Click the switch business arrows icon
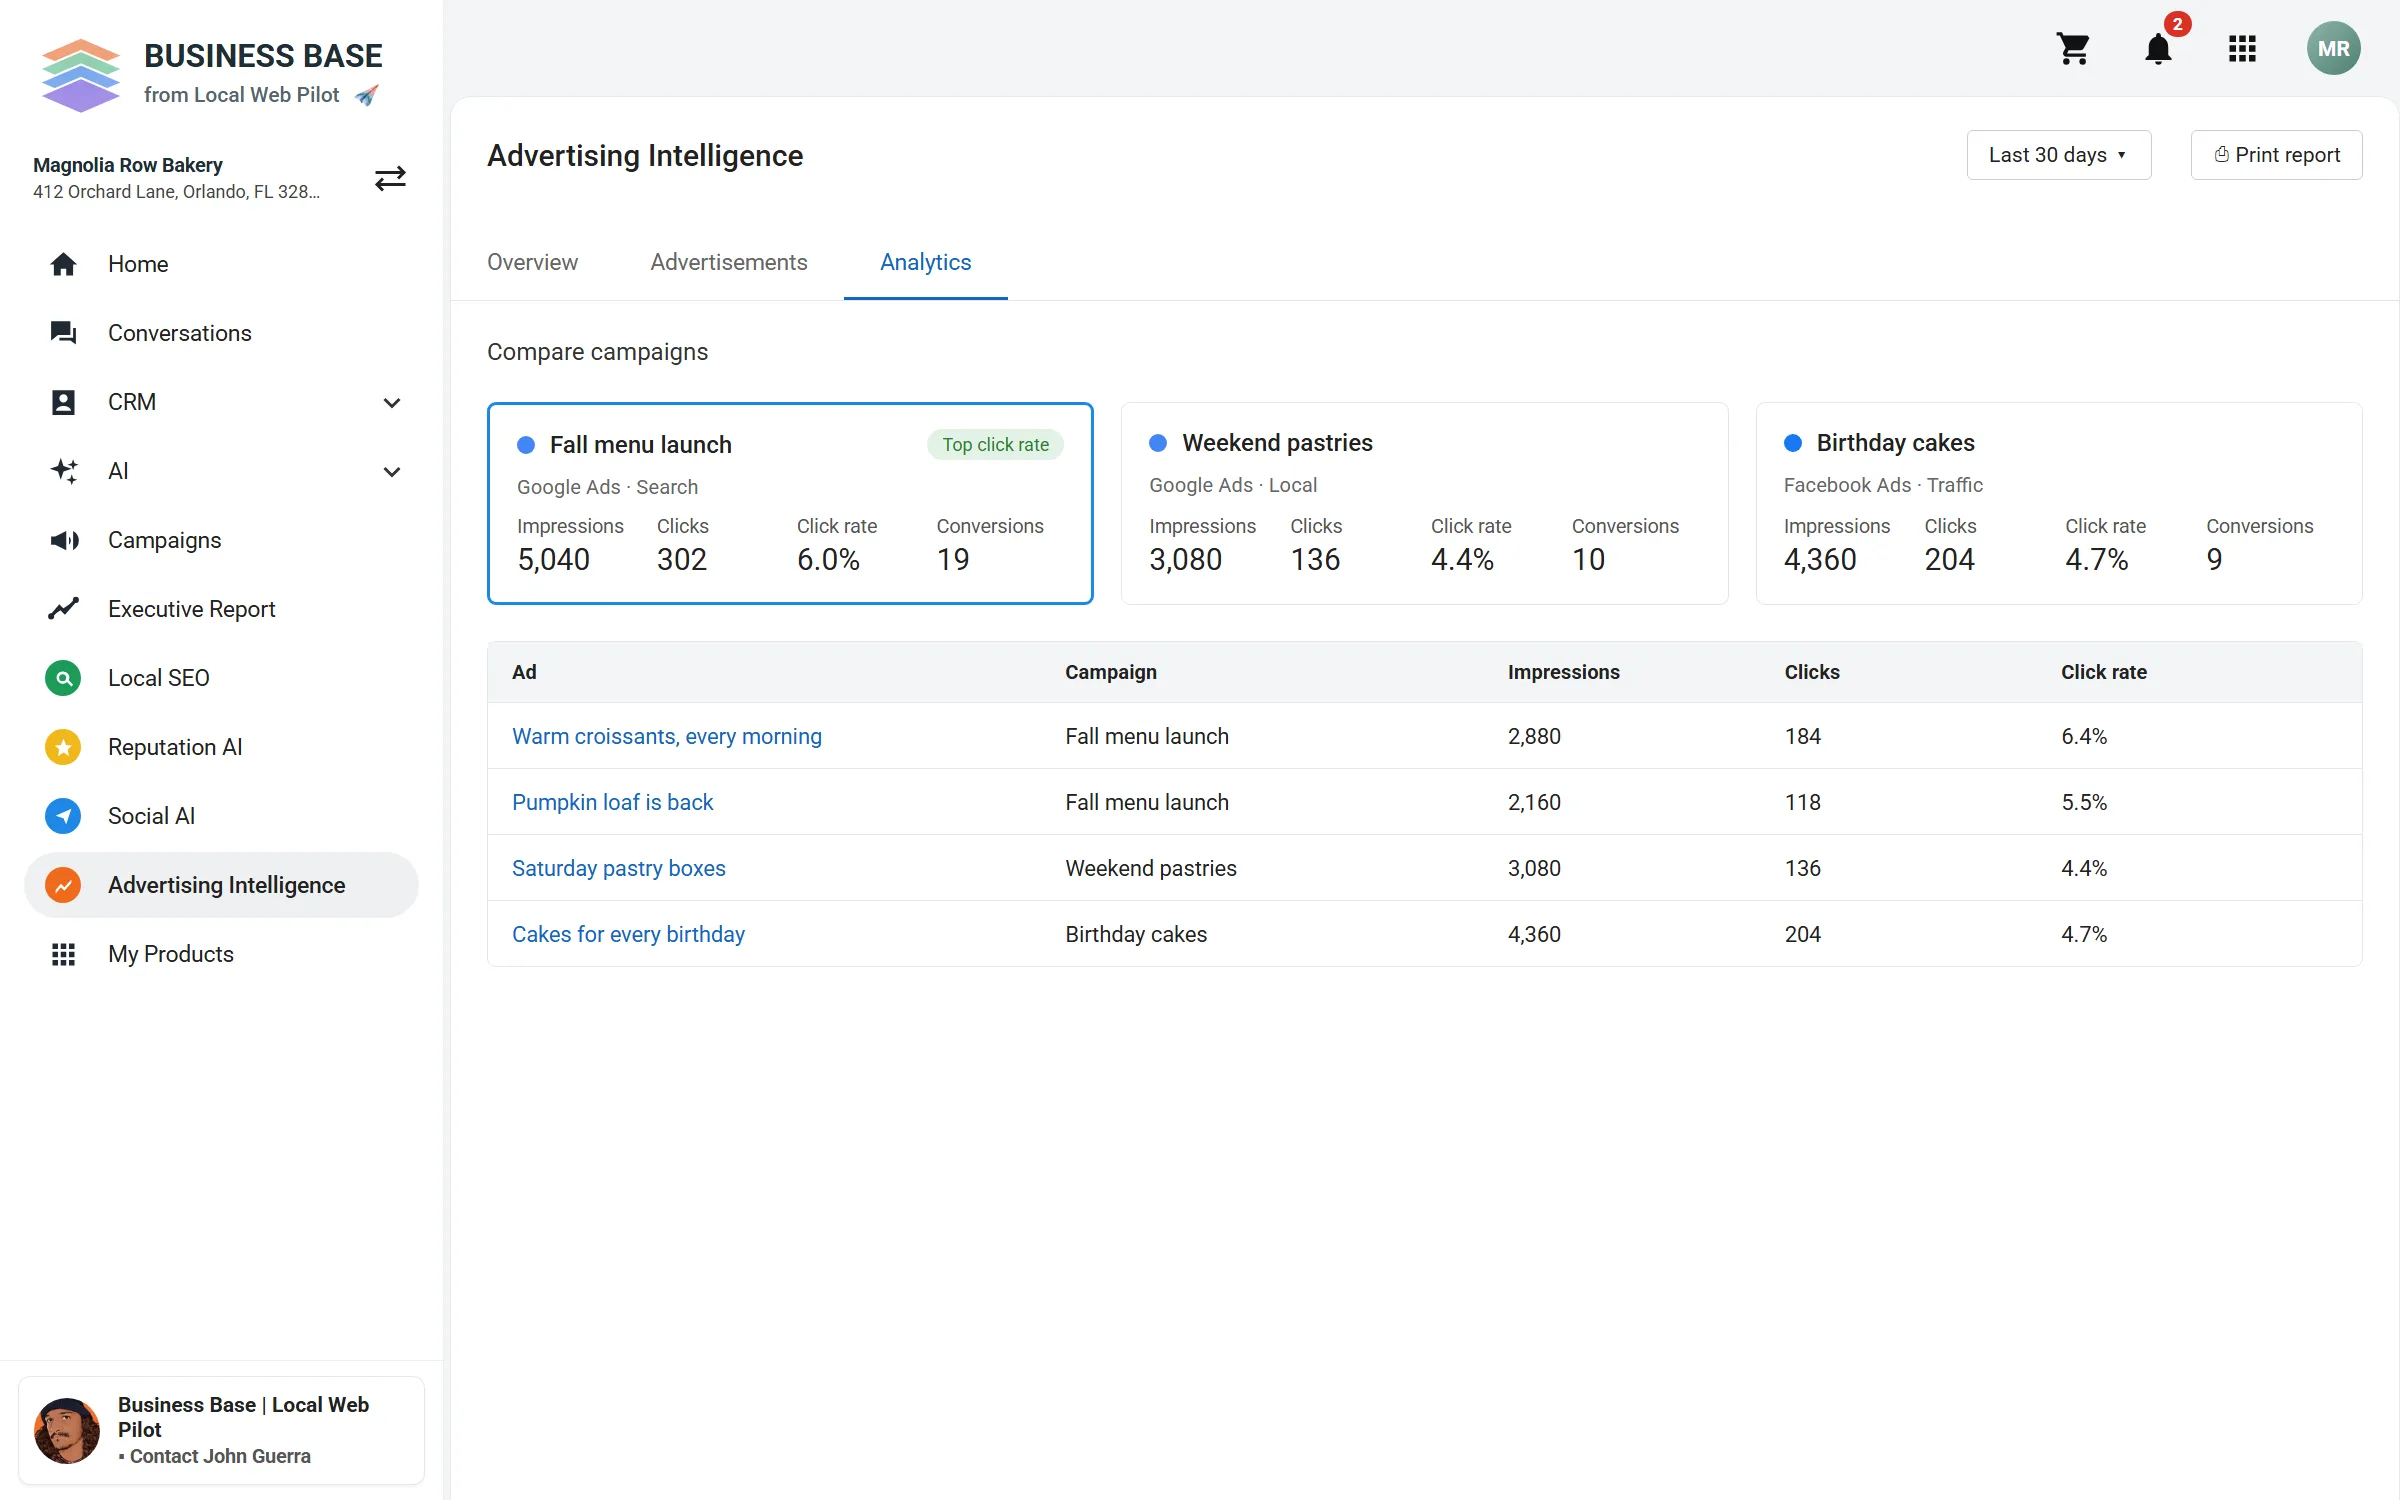Image resolution: width=2400 pixels, height=1500 pixels. point(390,178)
